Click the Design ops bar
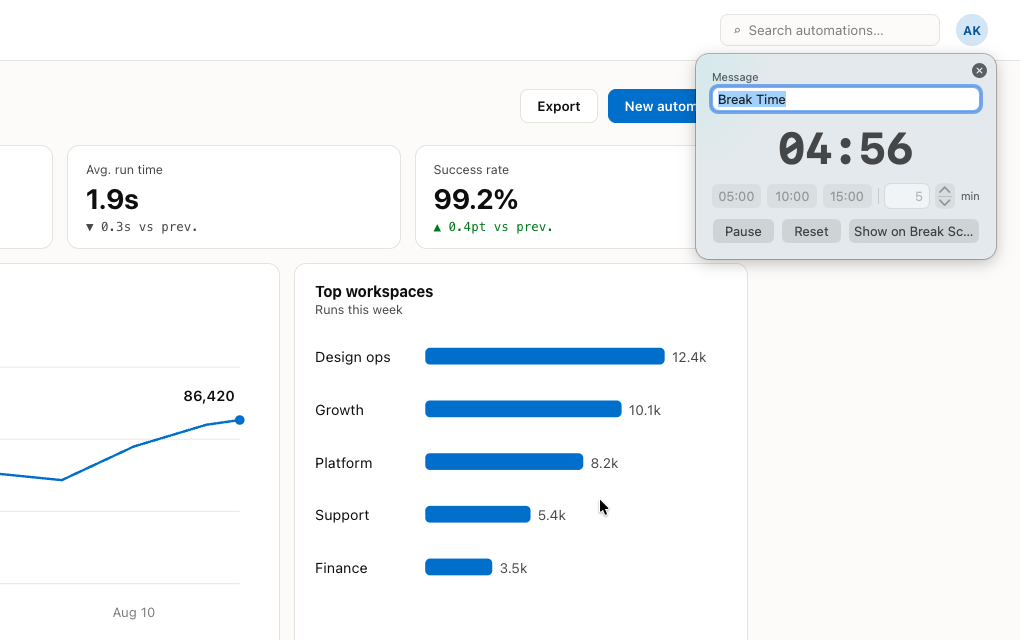 point(545,356)
